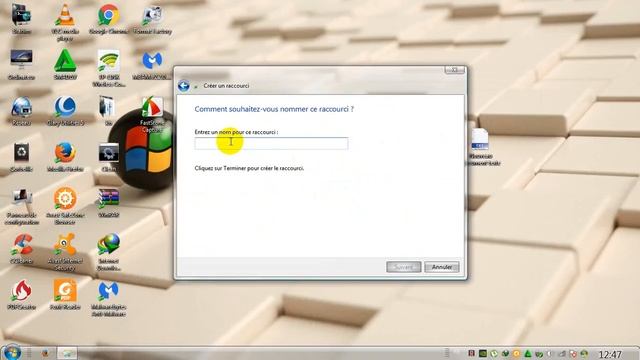Open Foxit Reader desktop shortcut

pyautogui.click(x=65, y=295)
